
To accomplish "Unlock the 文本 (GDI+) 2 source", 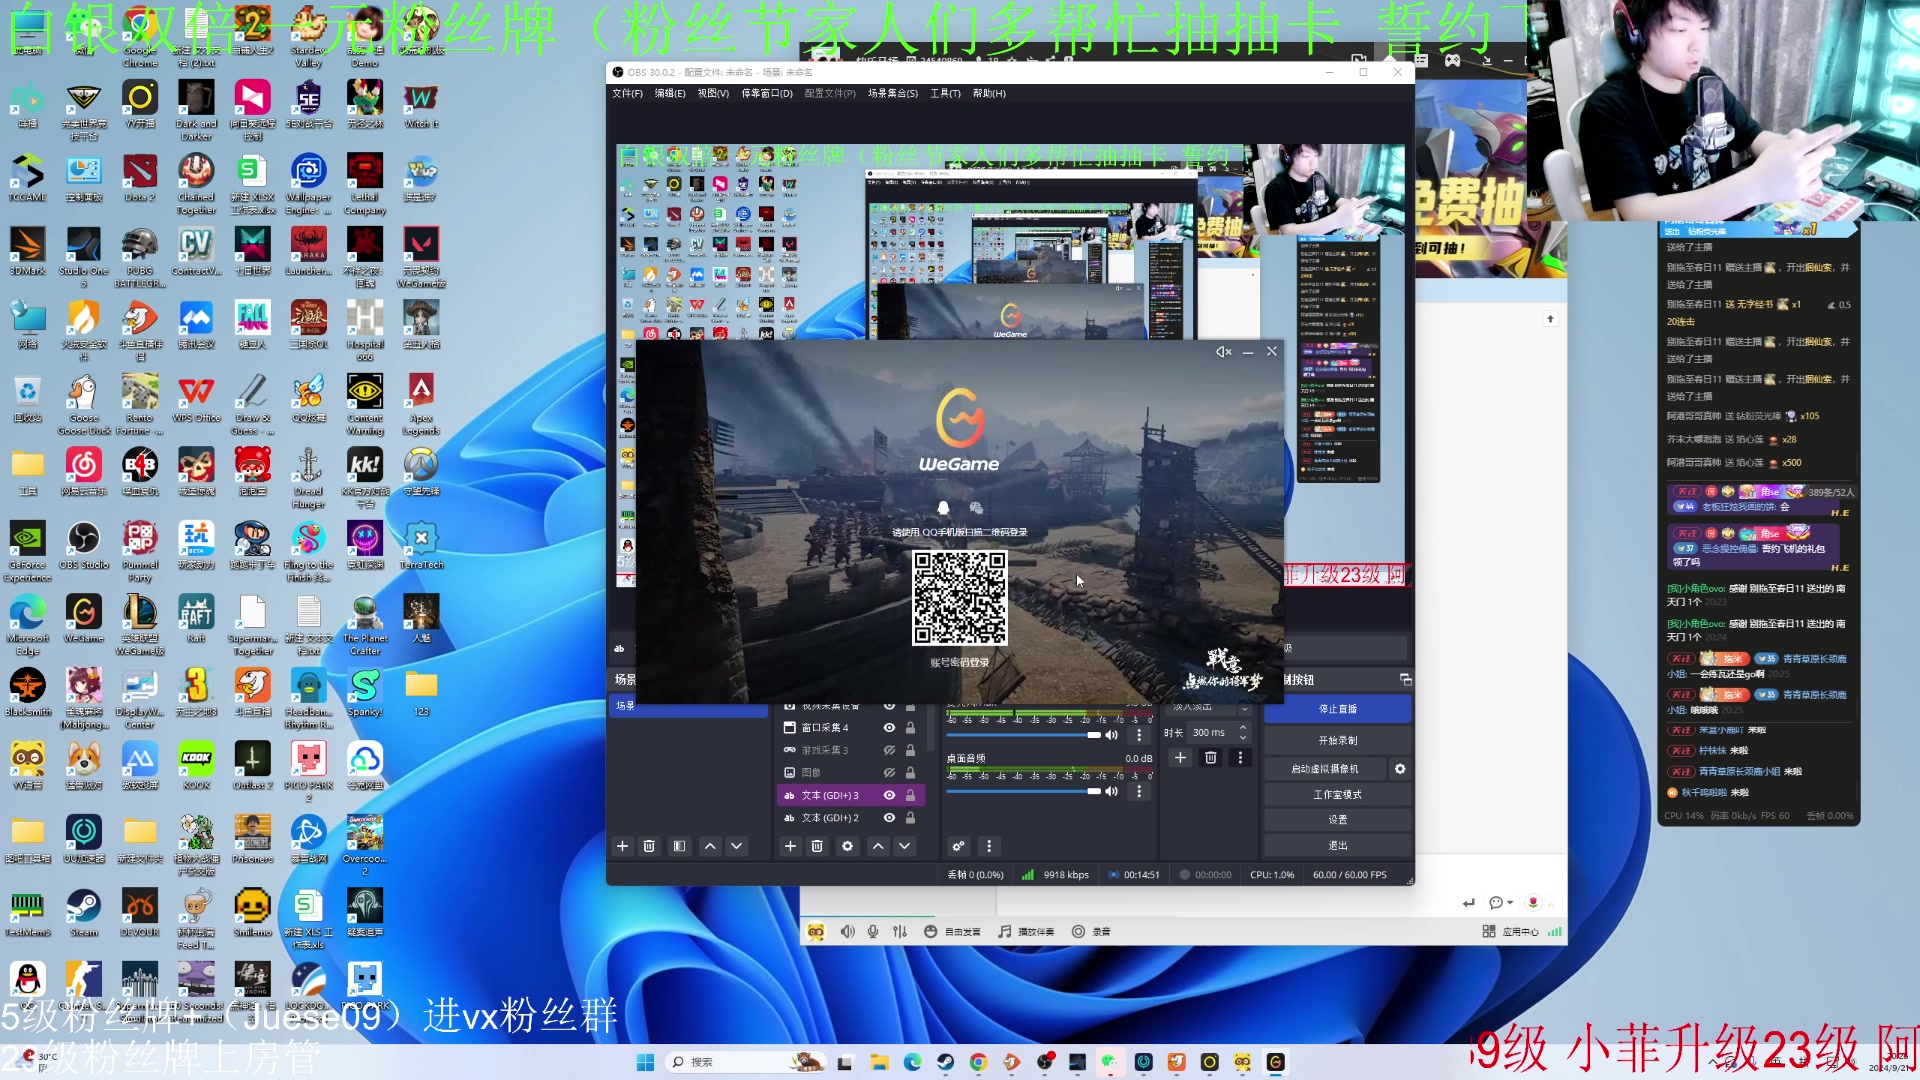I will click(x=910, y=818).
